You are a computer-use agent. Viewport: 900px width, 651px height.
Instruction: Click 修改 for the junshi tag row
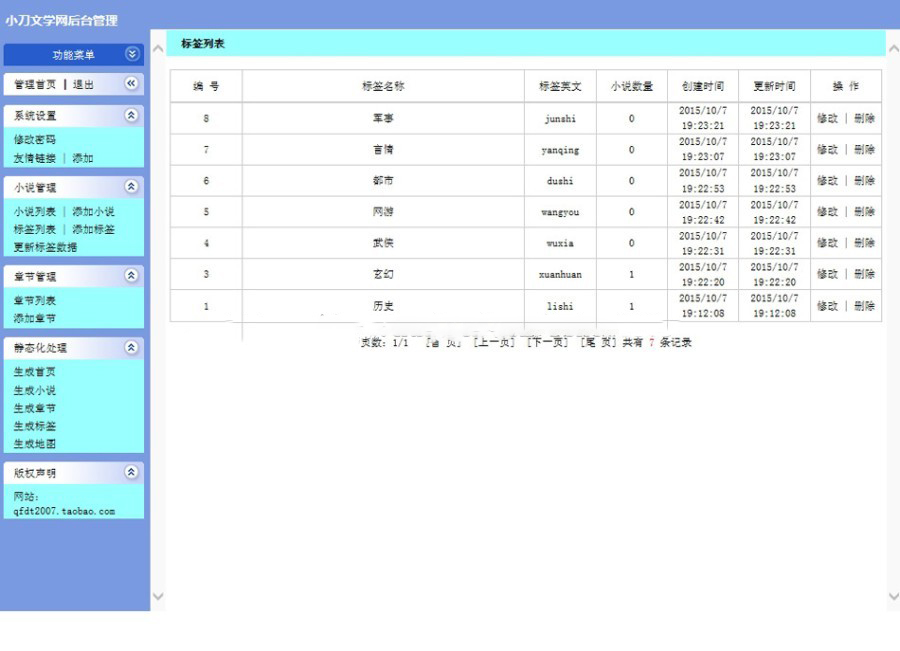(827, 118)
